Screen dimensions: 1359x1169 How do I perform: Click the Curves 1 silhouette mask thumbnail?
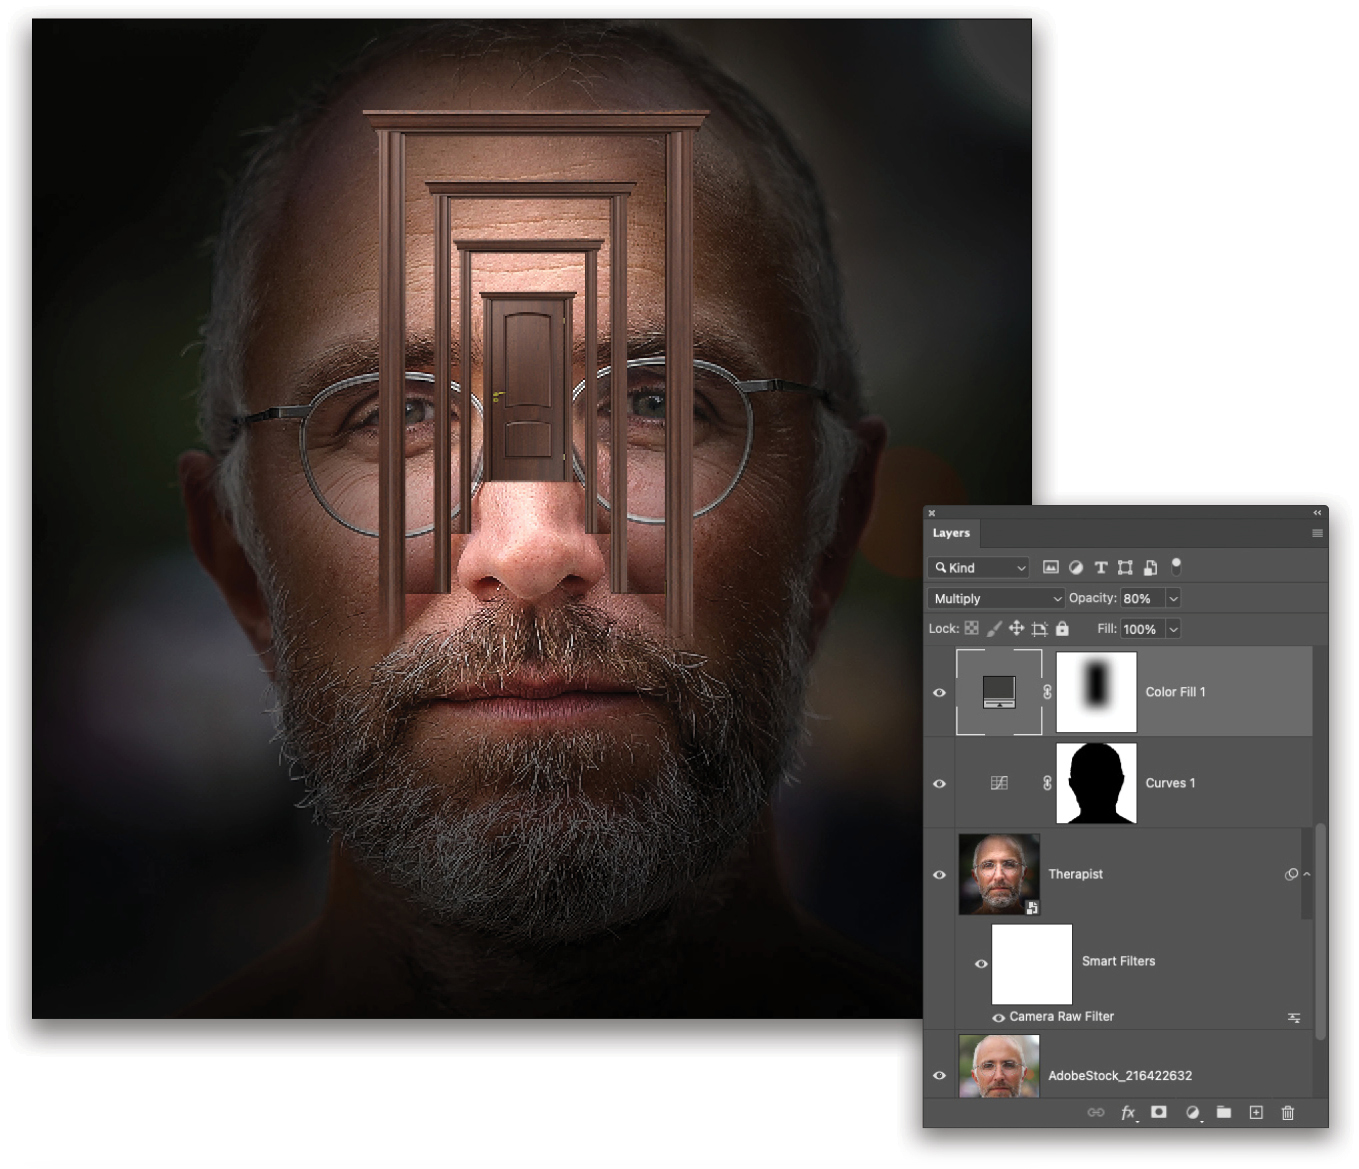click(1096, 783)
